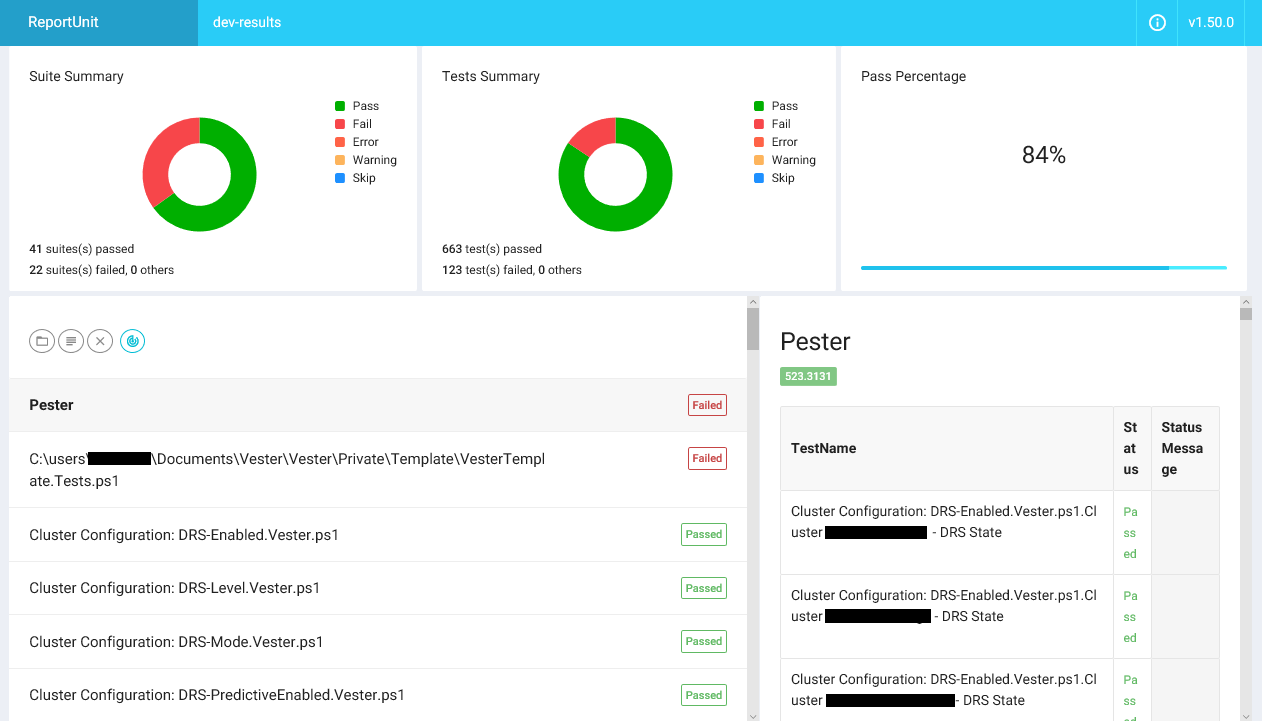Click the suite list scrollbar thumb
This screenshot has height=721, width=1262.
(753, 329)
